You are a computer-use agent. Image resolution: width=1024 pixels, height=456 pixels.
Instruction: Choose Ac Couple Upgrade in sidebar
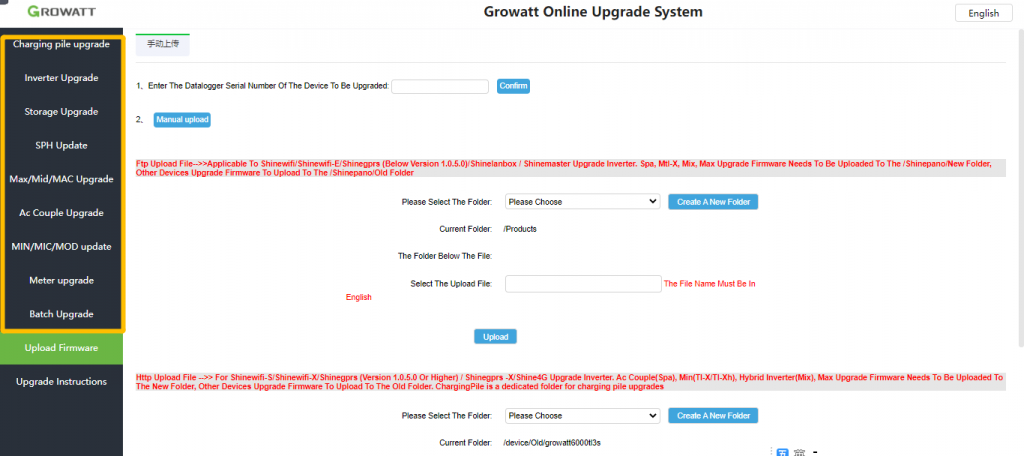click(x=61, y=213)
